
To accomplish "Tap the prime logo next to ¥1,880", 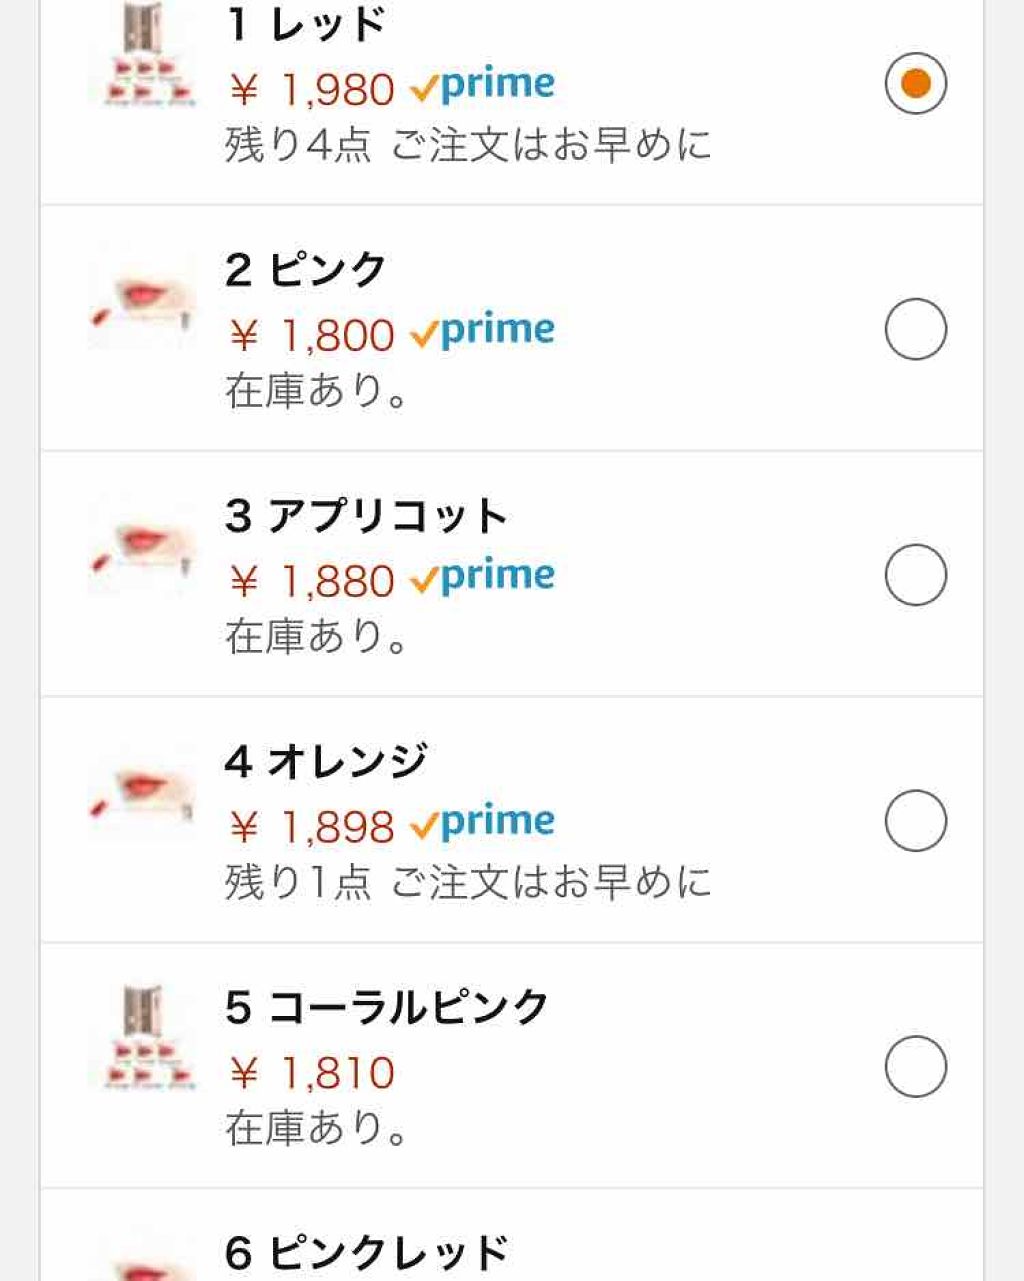I will (x=483, y=579).
